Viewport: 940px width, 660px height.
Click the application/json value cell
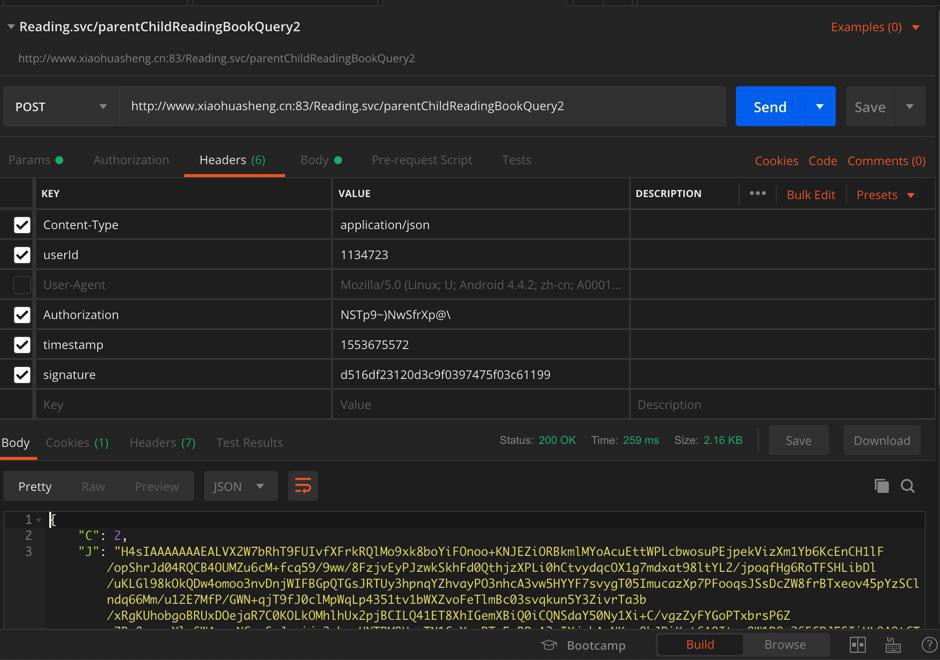tap(480, 225)
